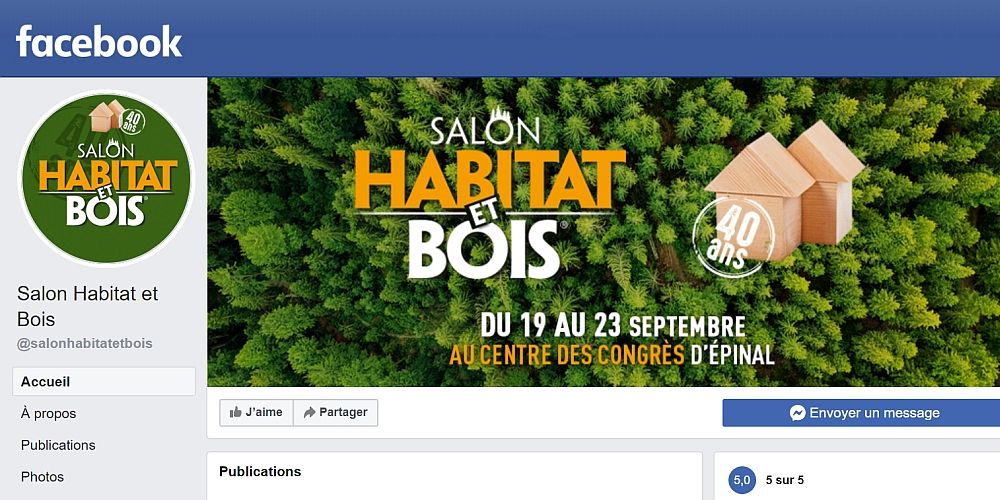Click the 40 ans badge on cover
This screenshot has width=1000, height=500.
[x=733, y=237]
